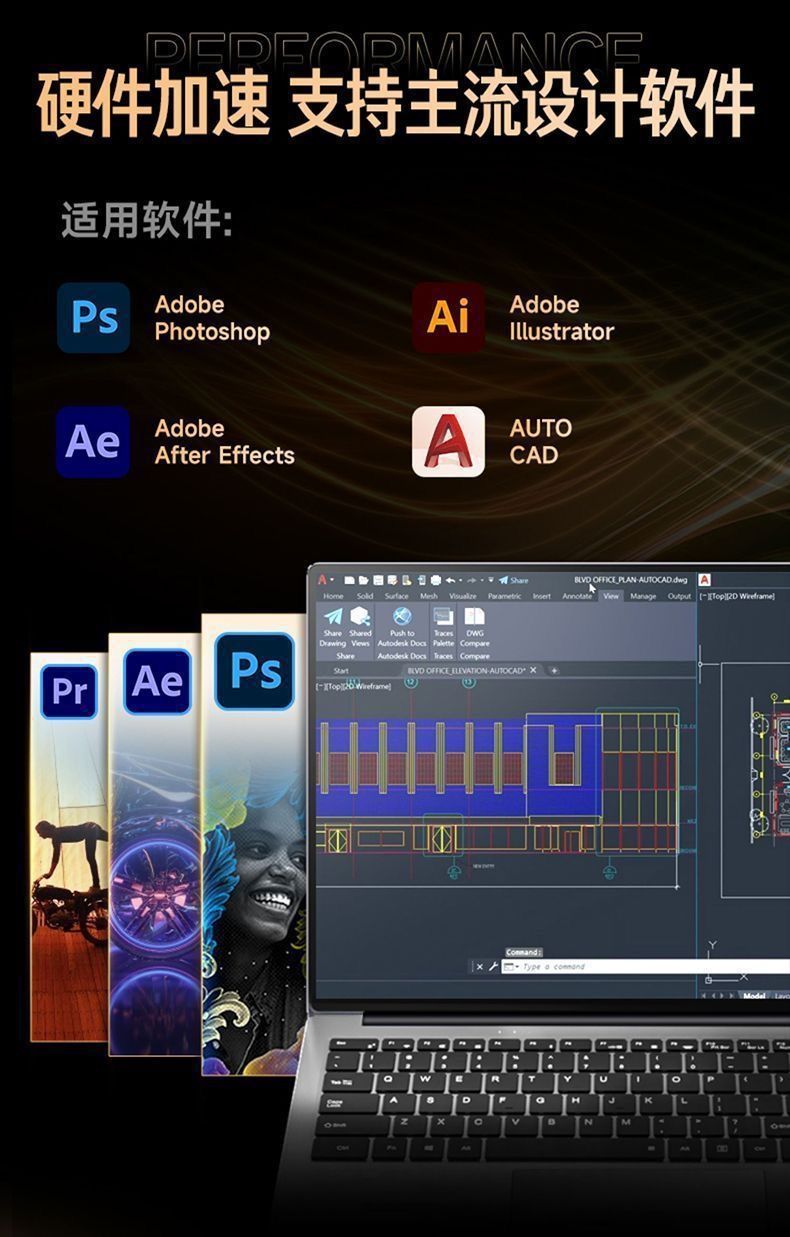This screenshot has height=1237, width=790.
Task: Click the AUTO CAD text label
Action: coord(541,442)
